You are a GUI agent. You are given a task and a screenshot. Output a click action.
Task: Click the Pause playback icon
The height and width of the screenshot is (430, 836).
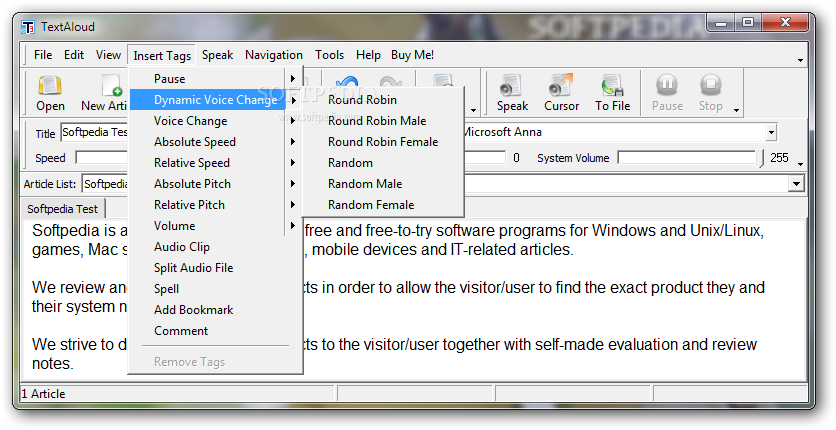point(667,85)
